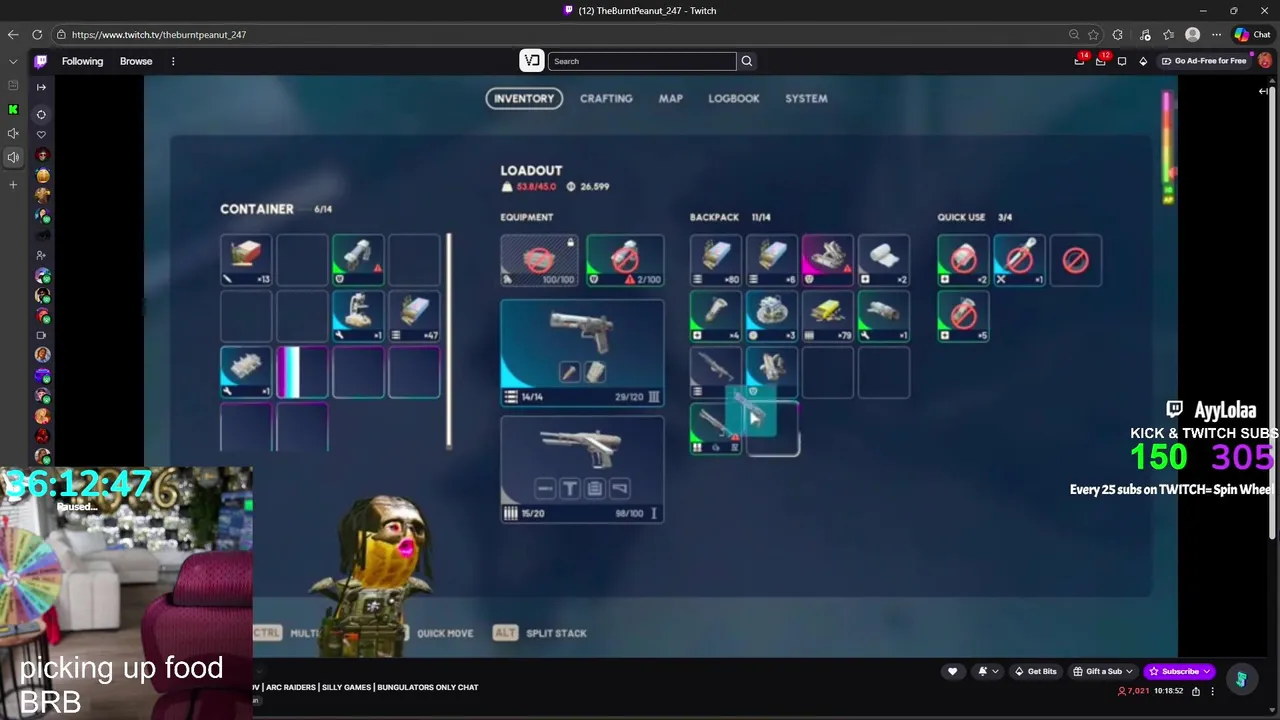This screenshot has height=720, width=1280.
Task: Select the second weapon slot 15/20
Action: click(x=582, y=469)
